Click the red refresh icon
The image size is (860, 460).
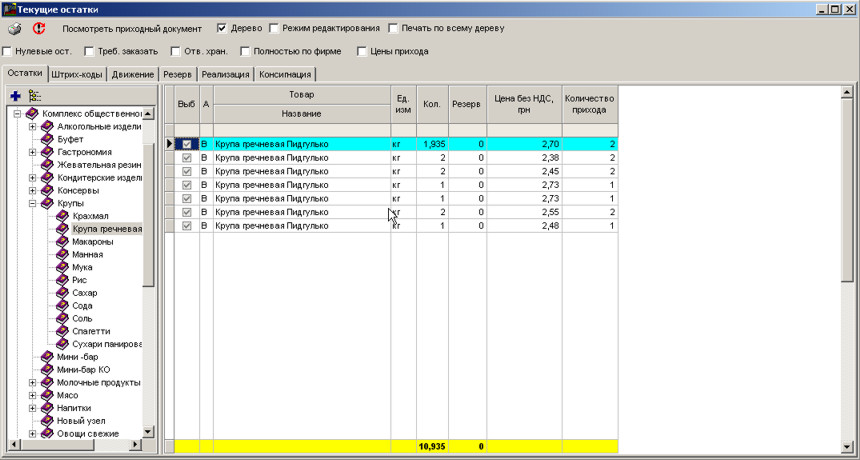pos(40,29)
